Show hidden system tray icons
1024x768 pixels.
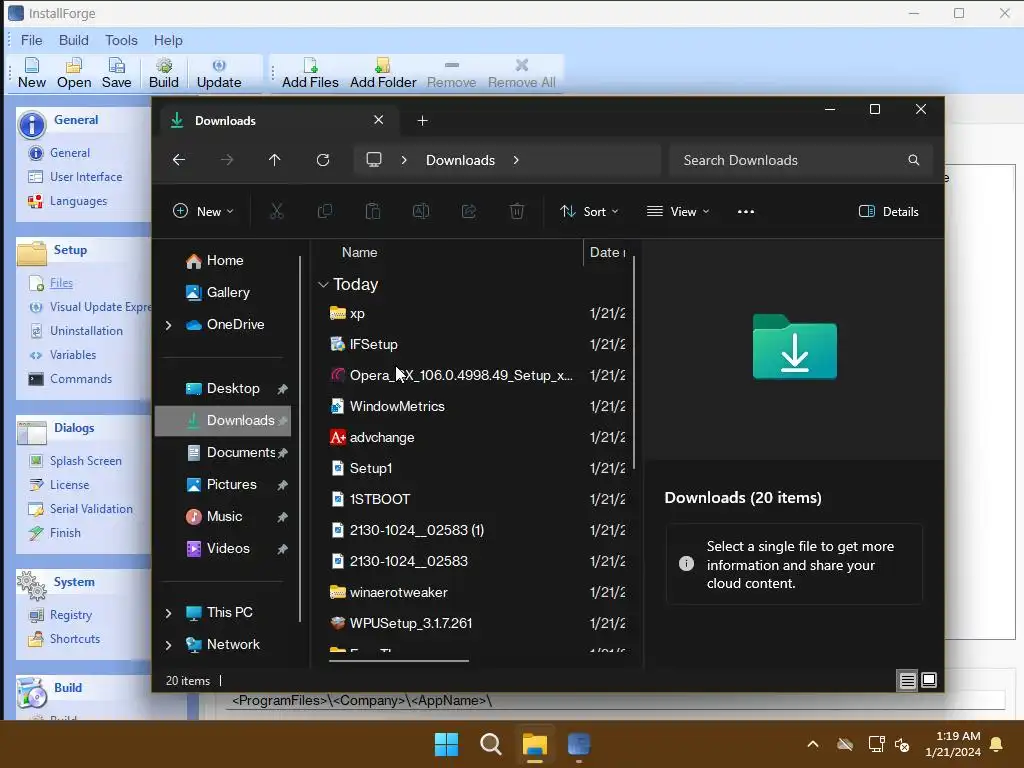(x=812, y=744)
